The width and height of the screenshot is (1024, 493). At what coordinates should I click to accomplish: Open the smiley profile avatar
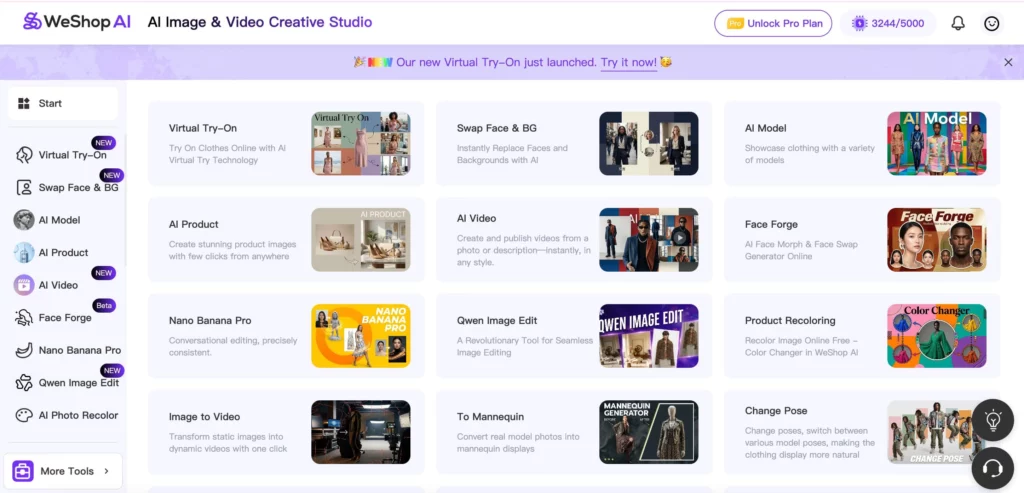(991, 24)
